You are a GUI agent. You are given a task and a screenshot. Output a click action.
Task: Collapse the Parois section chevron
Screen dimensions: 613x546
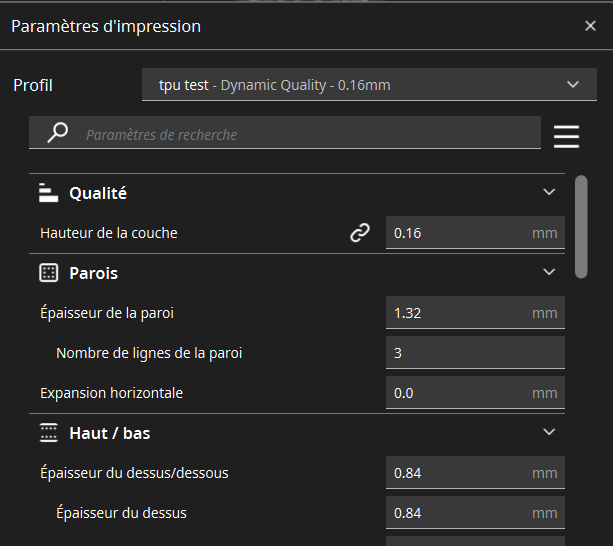pos(548,272)
